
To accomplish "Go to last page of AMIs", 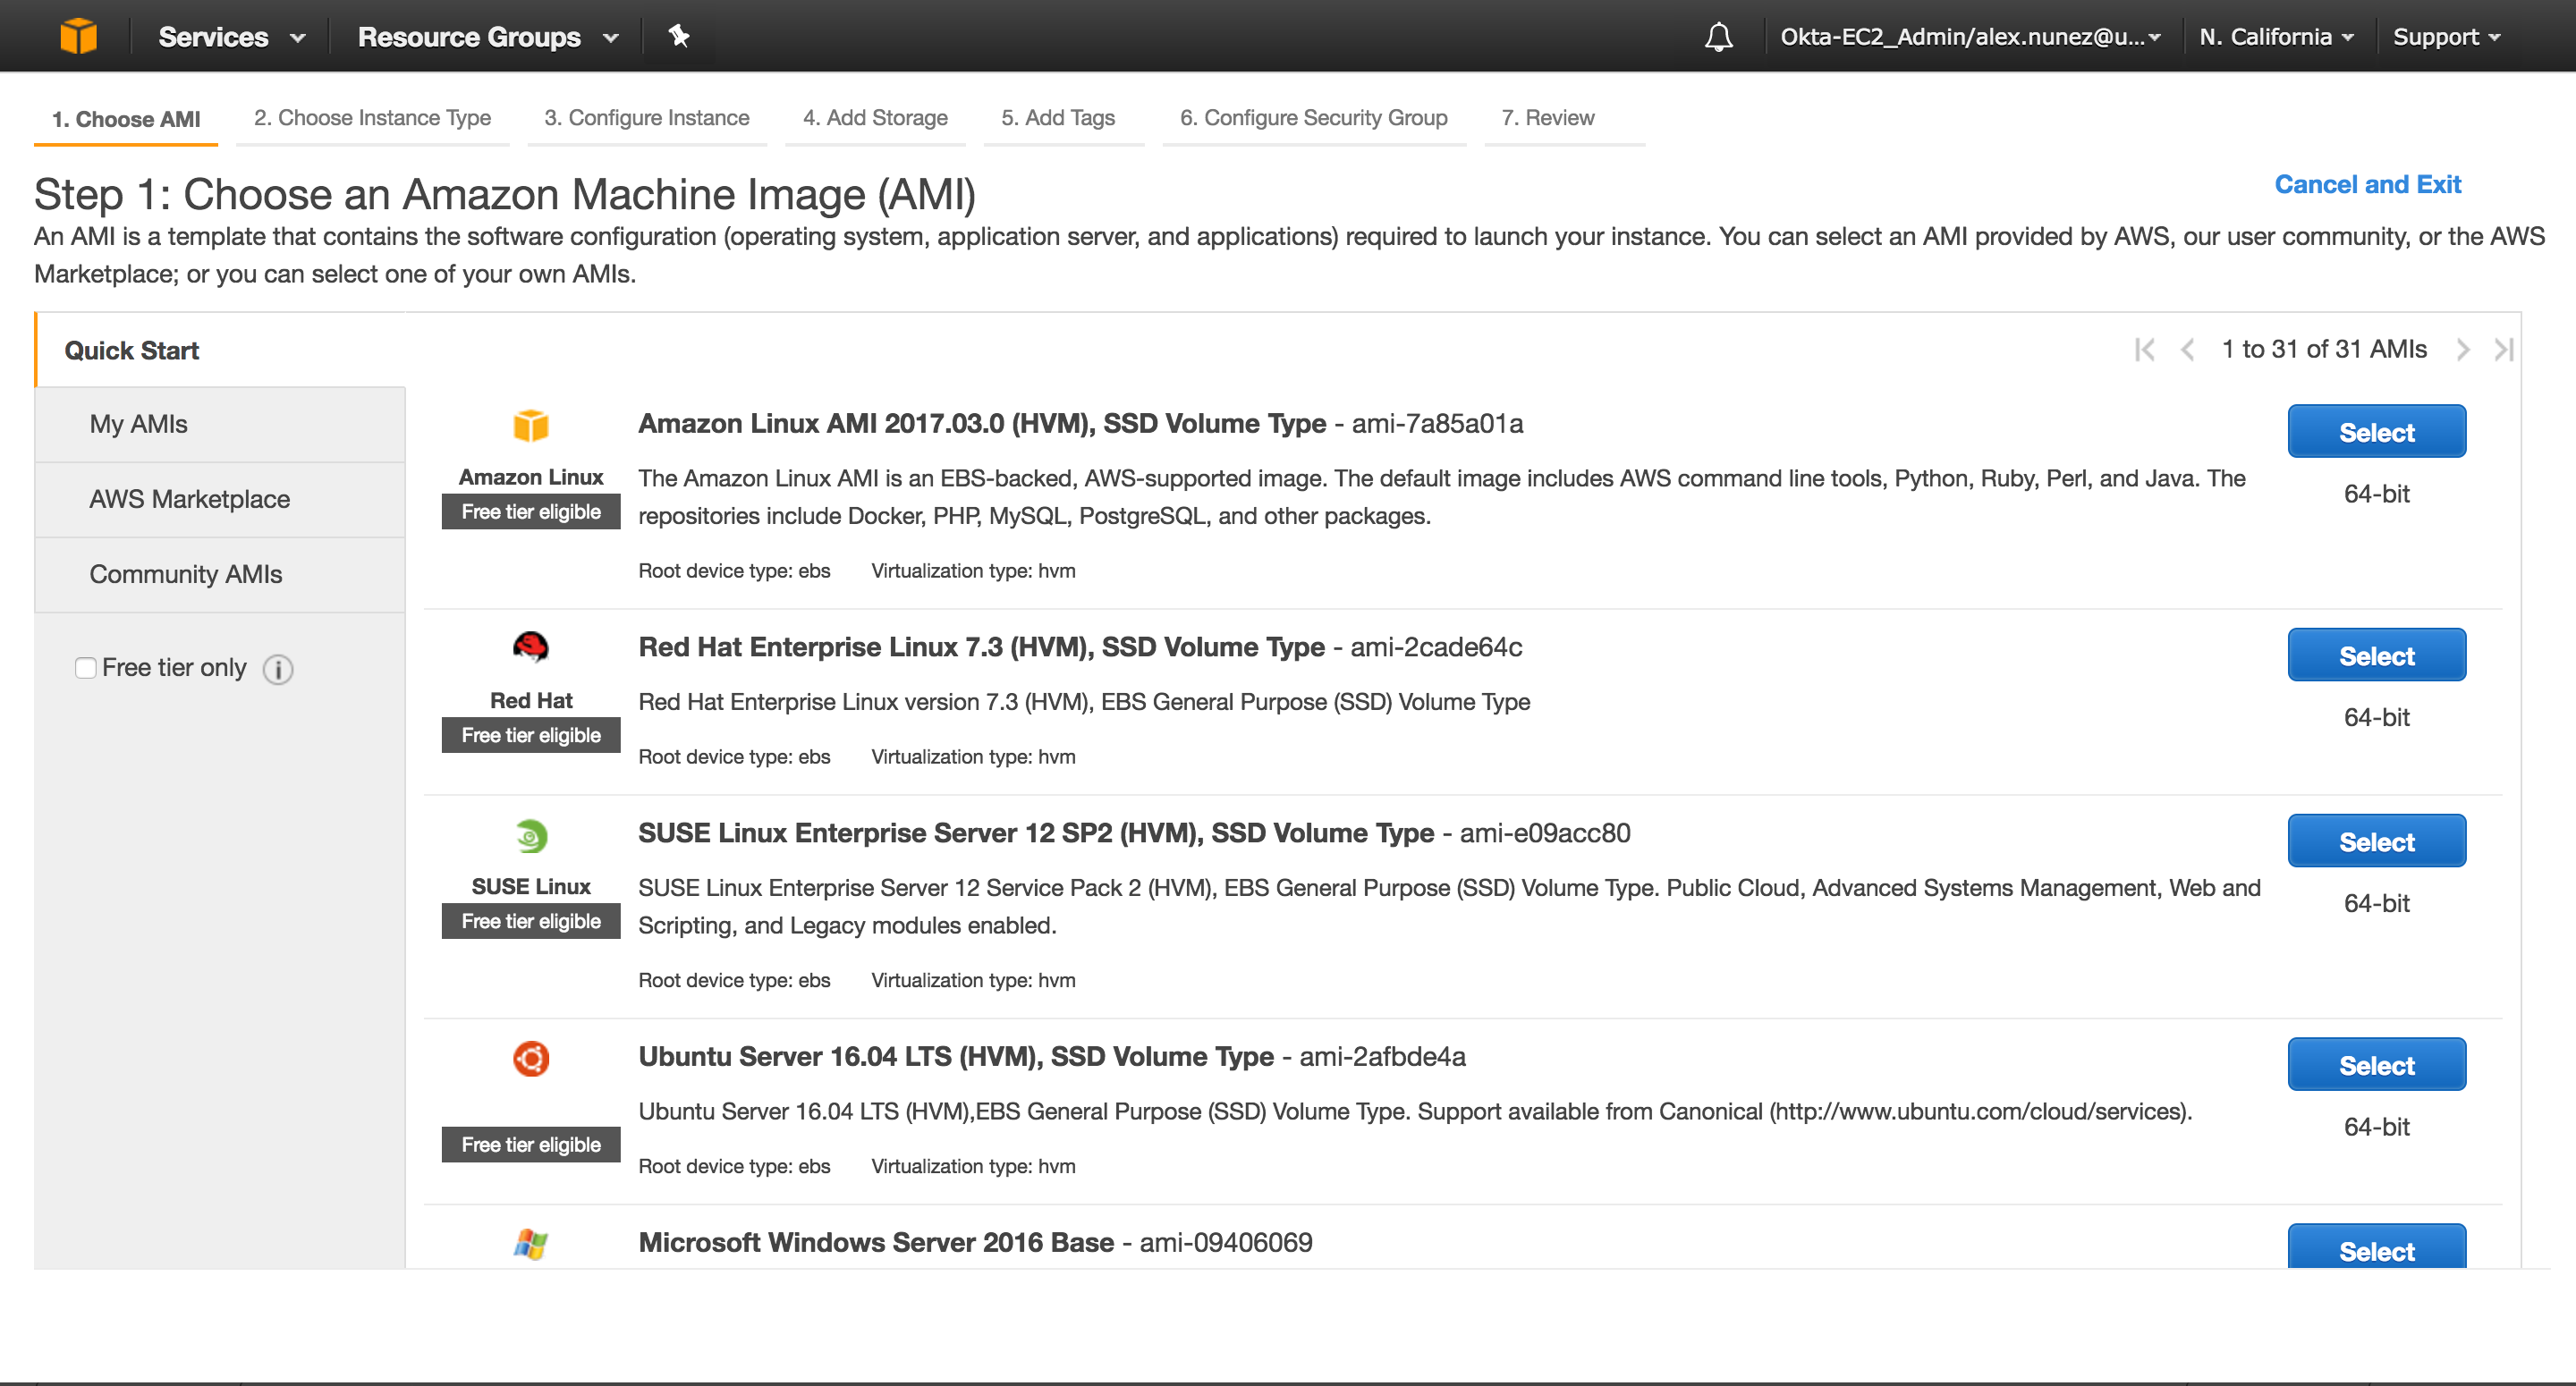I will coord(2504,349).
